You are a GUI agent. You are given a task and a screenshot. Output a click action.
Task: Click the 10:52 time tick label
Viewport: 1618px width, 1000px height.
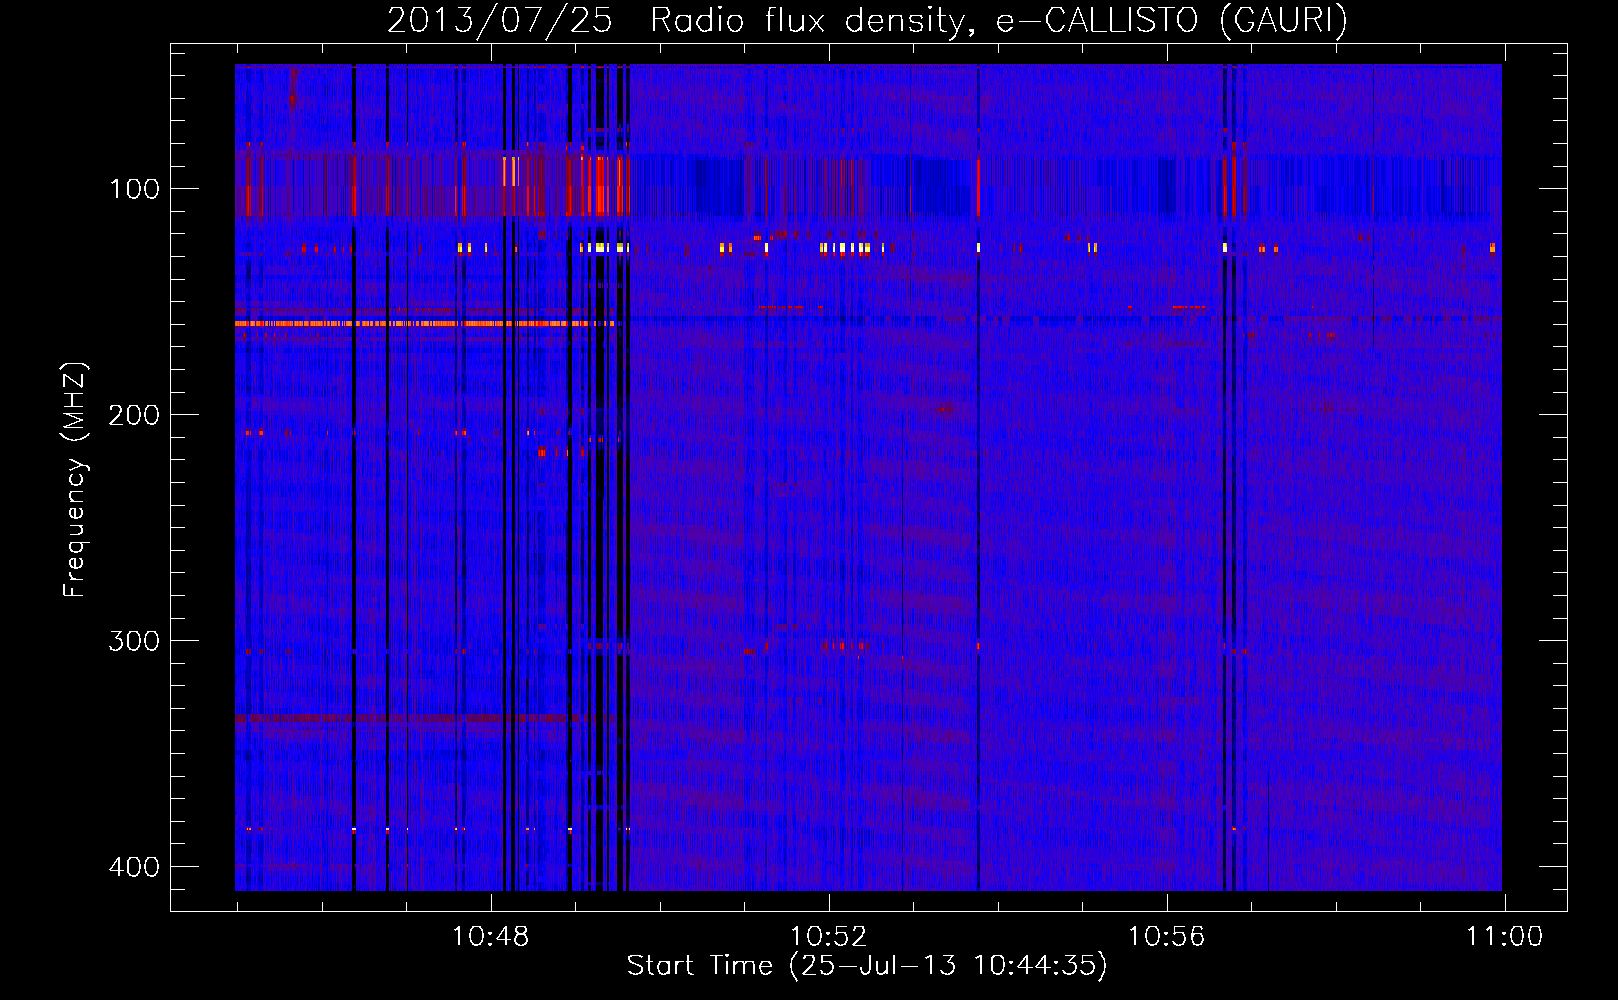point(829,937)
